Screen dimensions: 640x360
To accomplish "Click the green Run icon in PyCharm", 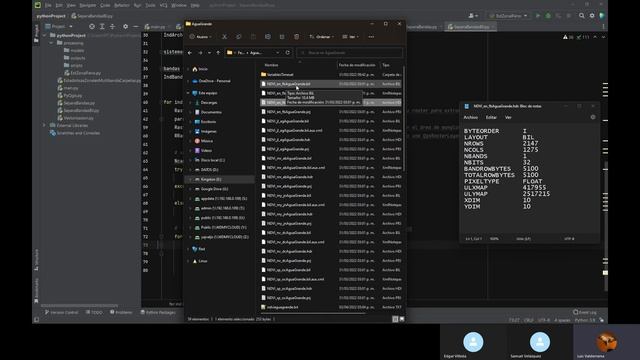I will (538, 16).
